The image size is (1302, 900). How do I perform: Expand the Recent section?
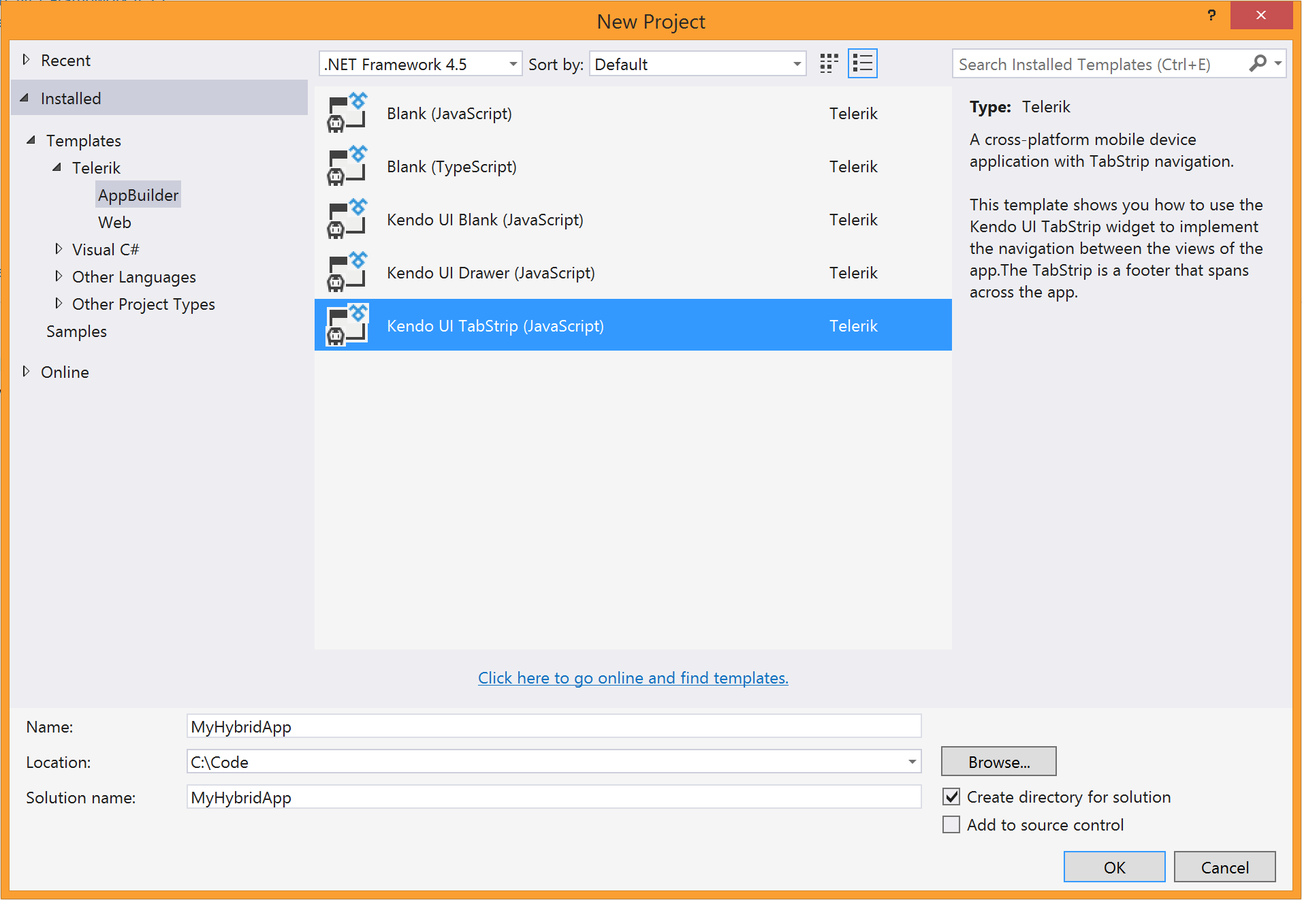pyautogui.click(x=26, y=60)
